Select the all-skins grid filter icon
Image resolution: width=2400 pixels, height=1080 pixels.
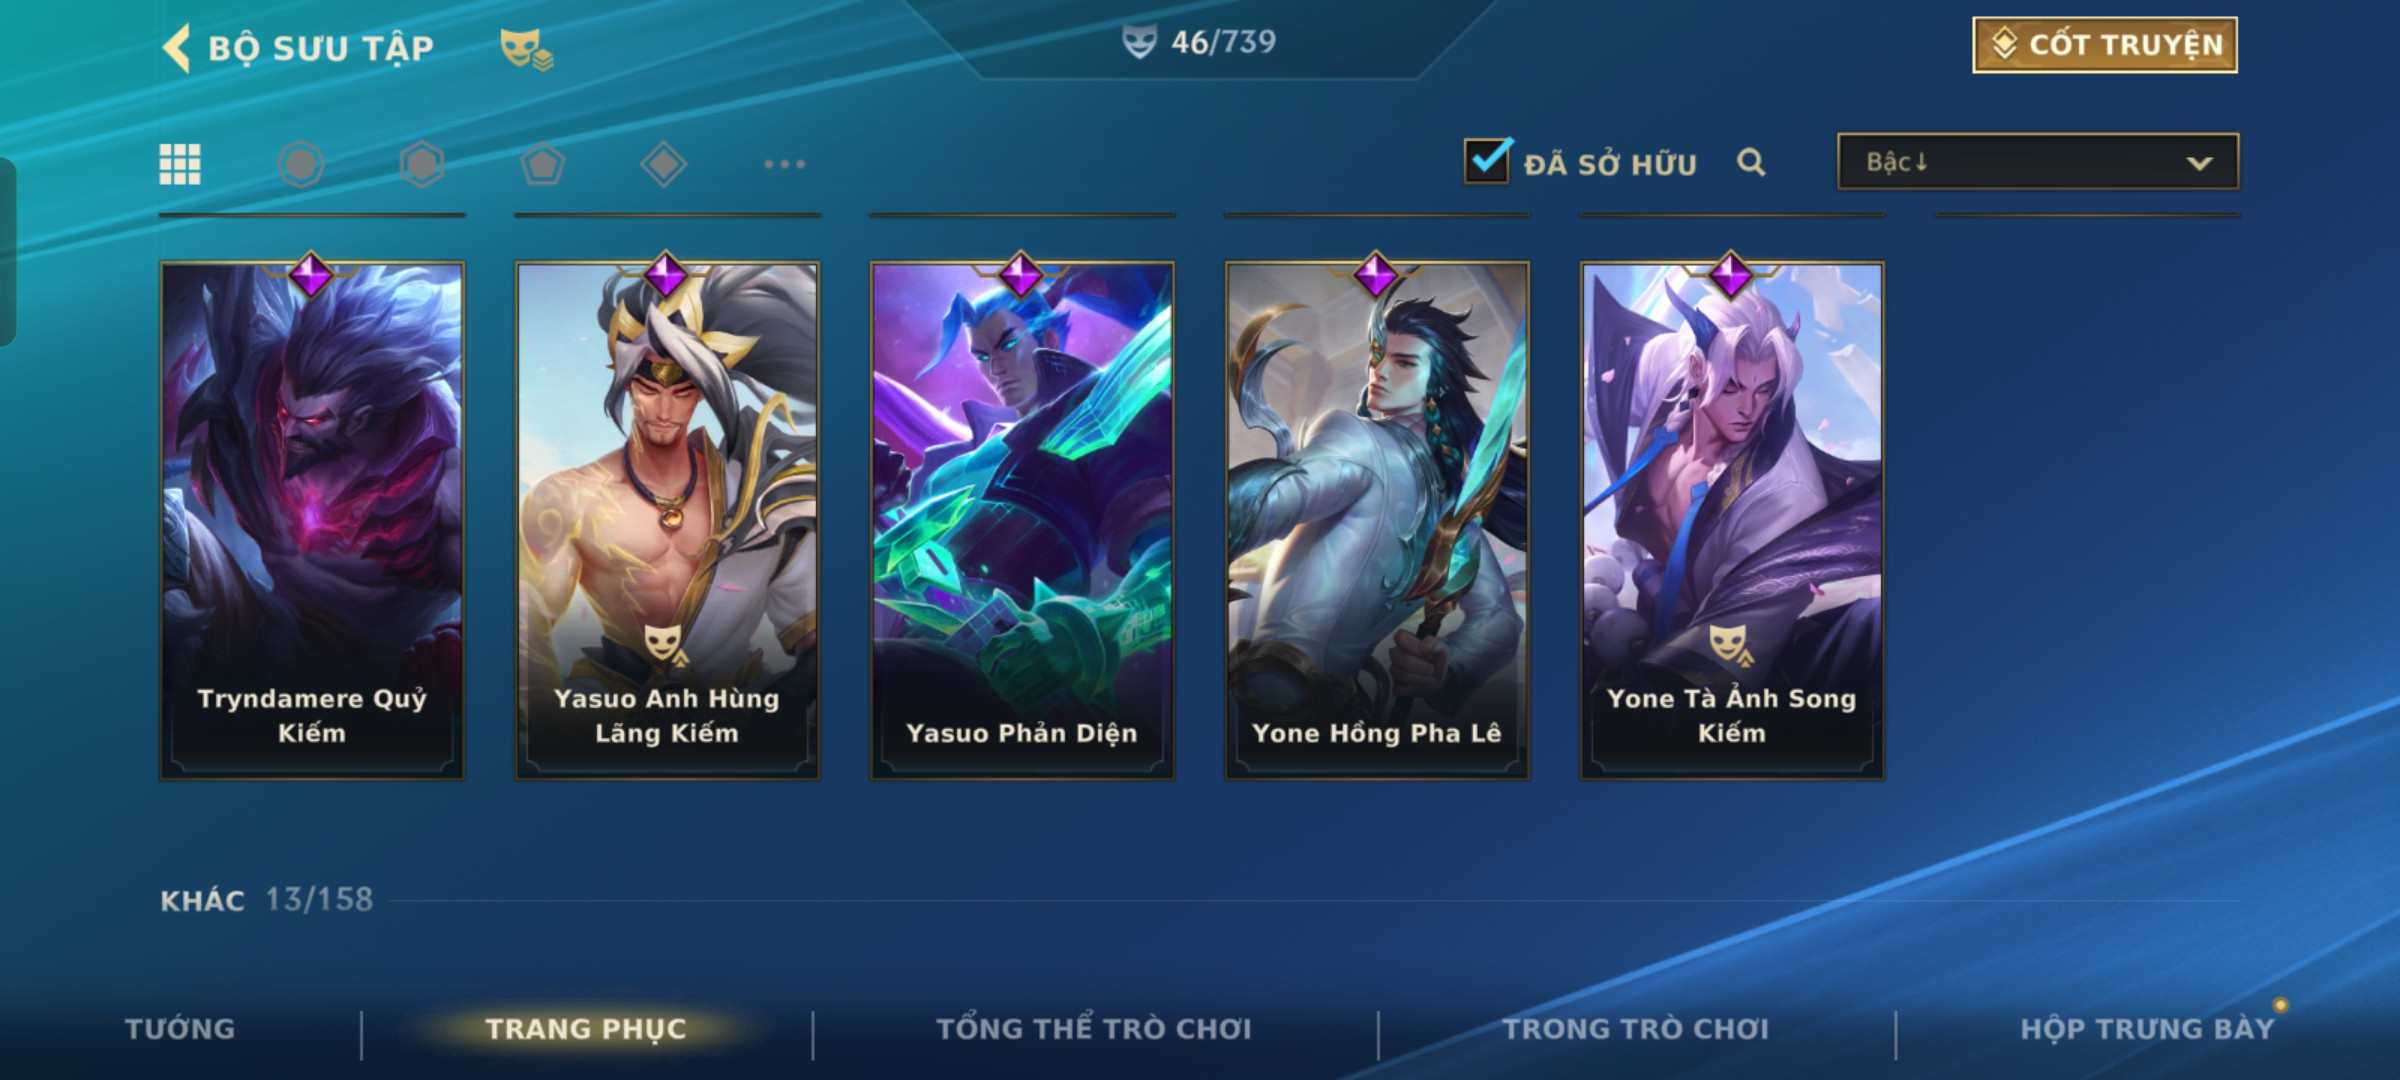[180, 164]
